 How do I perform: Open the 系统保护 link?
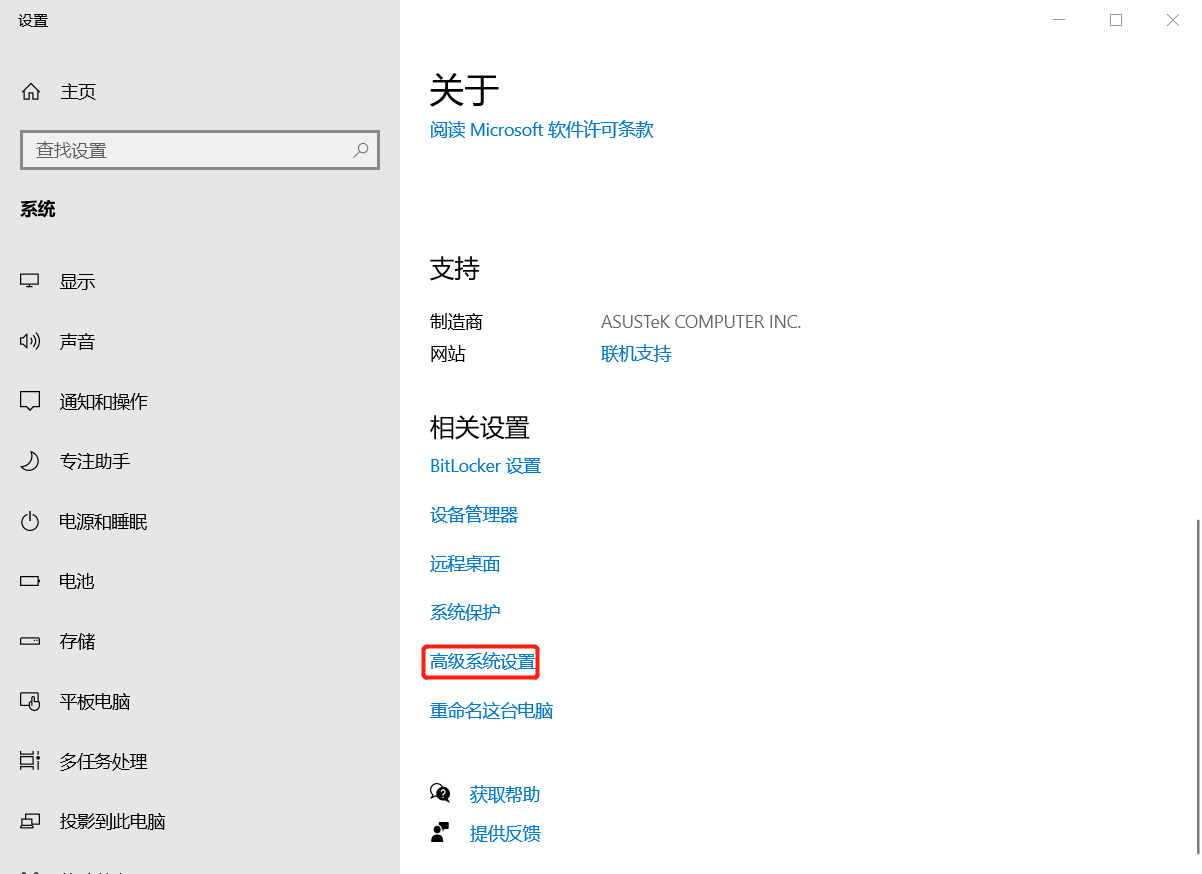[465, 612]
